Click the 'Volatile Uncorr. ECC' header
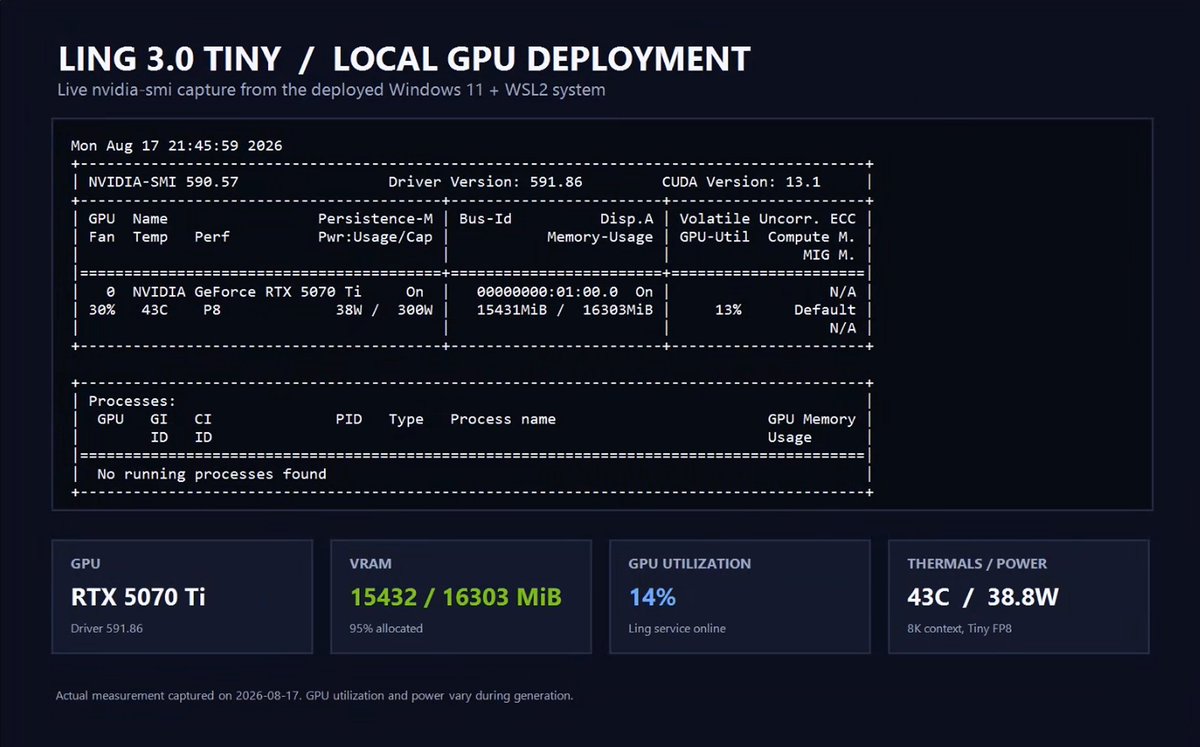Viewport: 1200px width, 747px height. tap(768, 219)
